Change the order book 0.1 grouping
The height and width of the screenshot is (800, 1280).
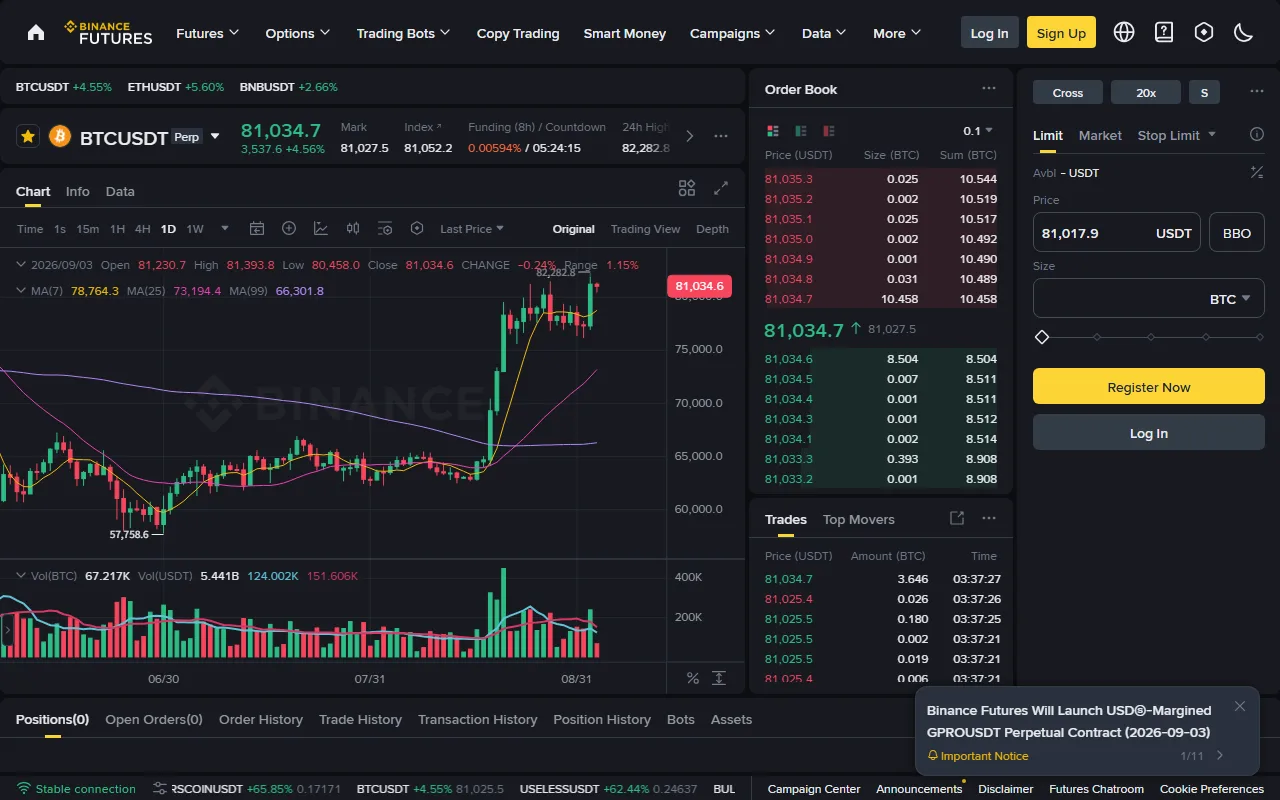coord(978,131)
